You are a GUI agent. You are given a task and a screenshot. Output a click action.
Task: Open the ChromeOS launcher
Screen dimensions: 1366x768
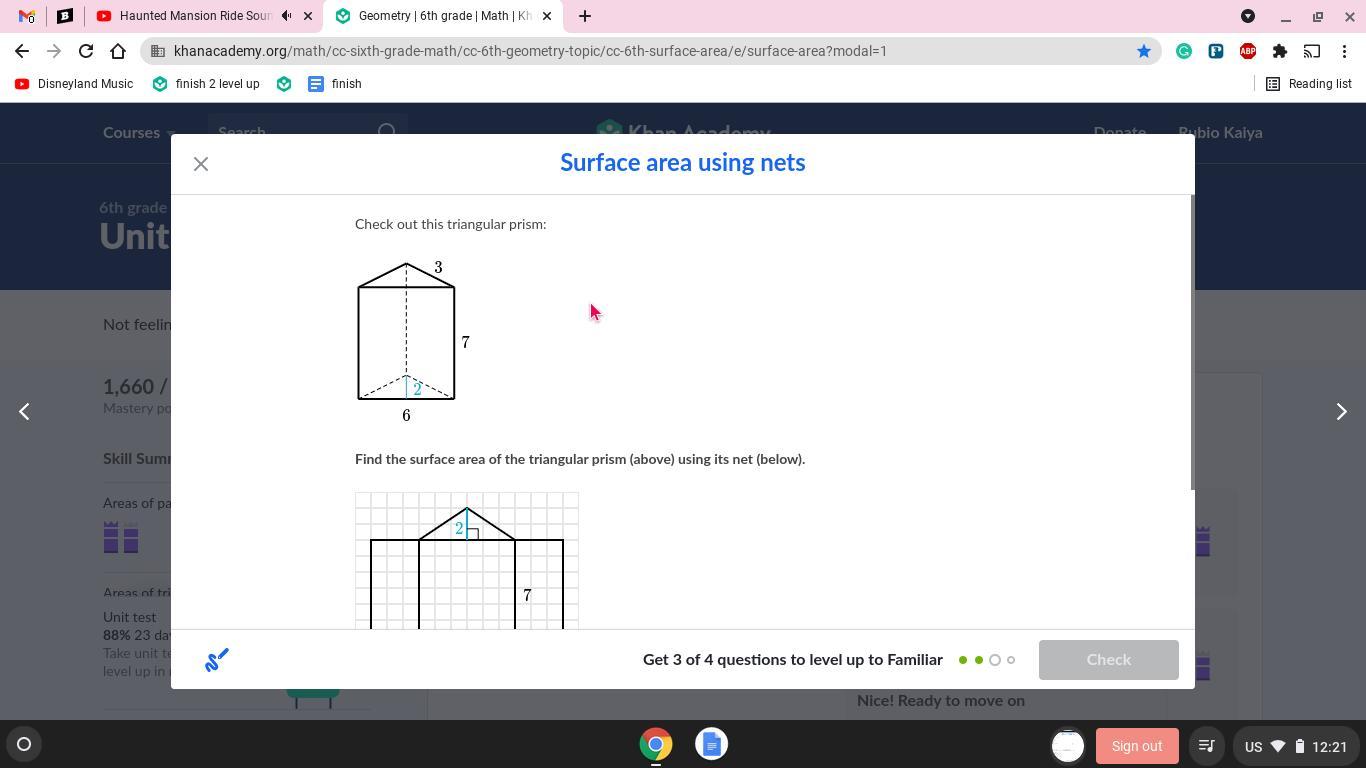[x=24, y=744]
